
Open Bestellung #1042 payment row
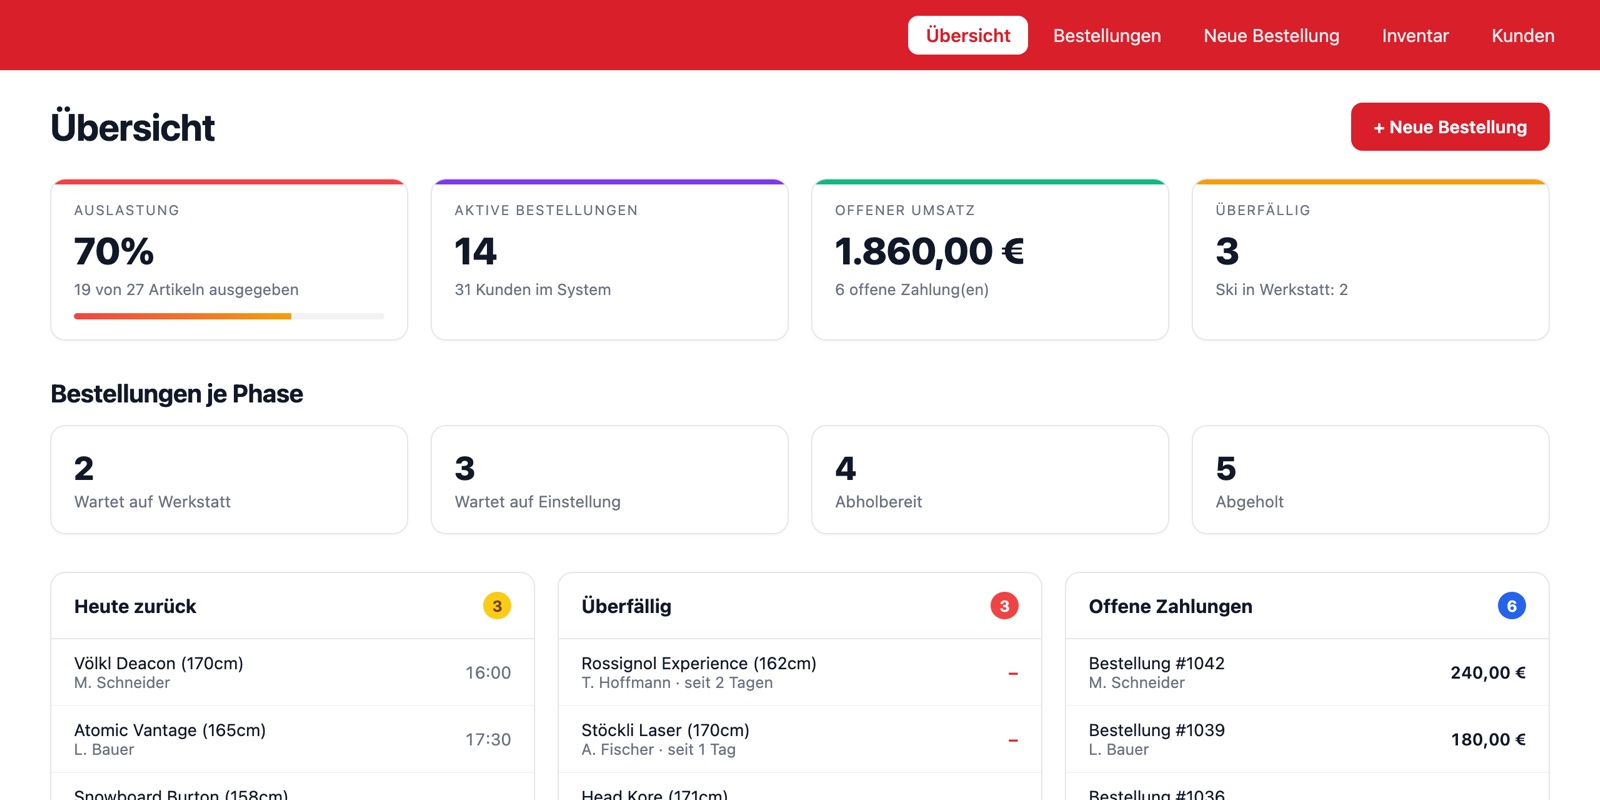tap(1307, 673)
